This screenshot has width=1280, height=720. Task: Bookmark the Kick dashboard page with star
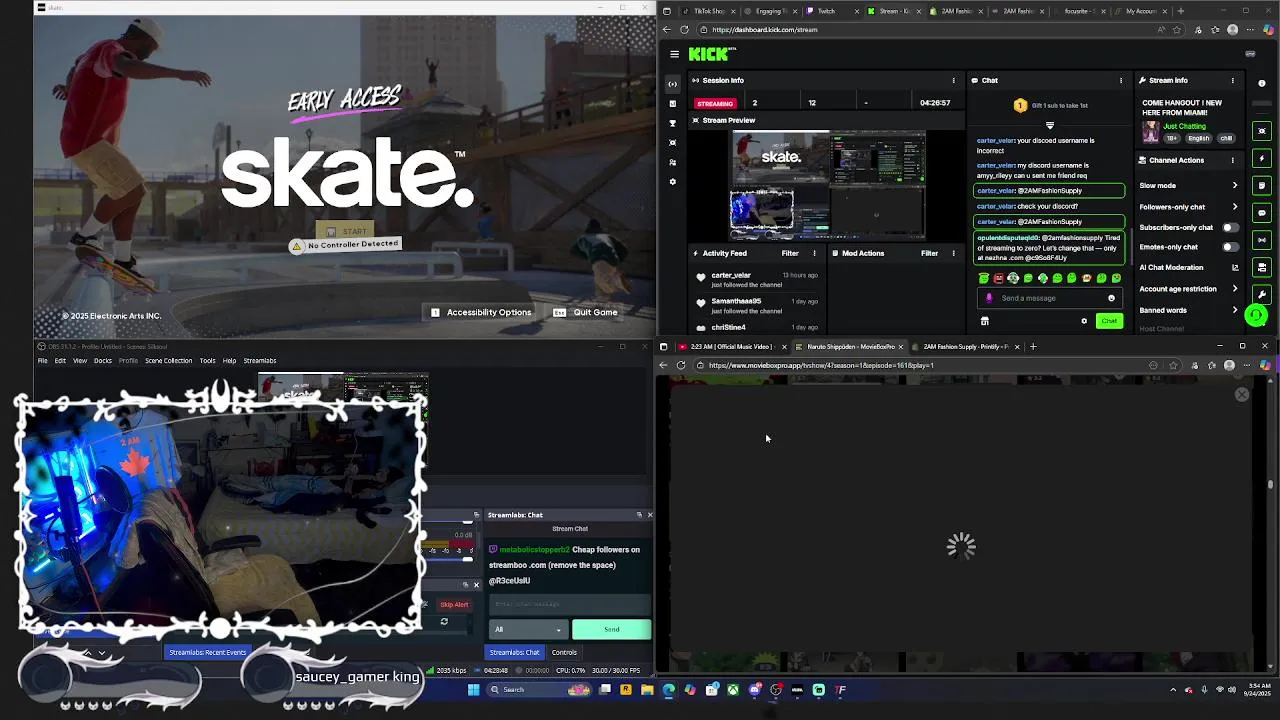click(1177, 29)
